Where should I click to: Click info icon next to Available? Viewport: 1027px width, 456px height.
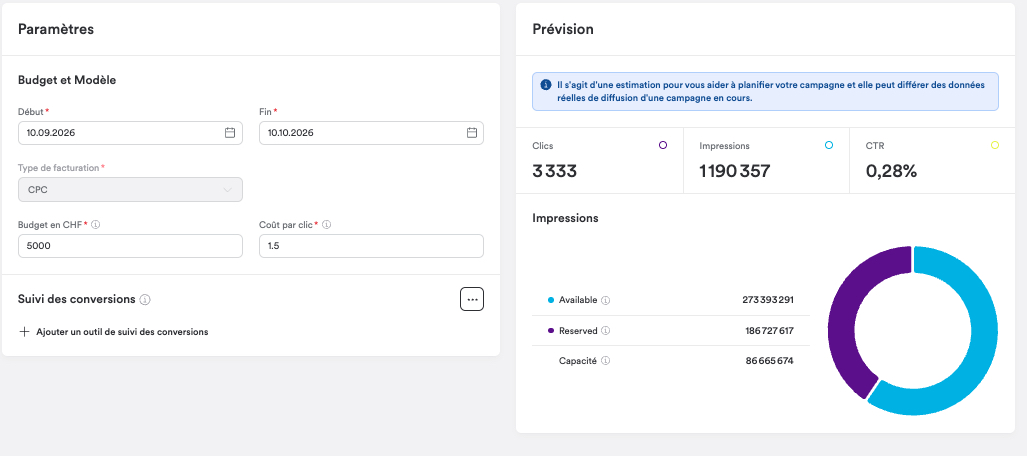606,300
